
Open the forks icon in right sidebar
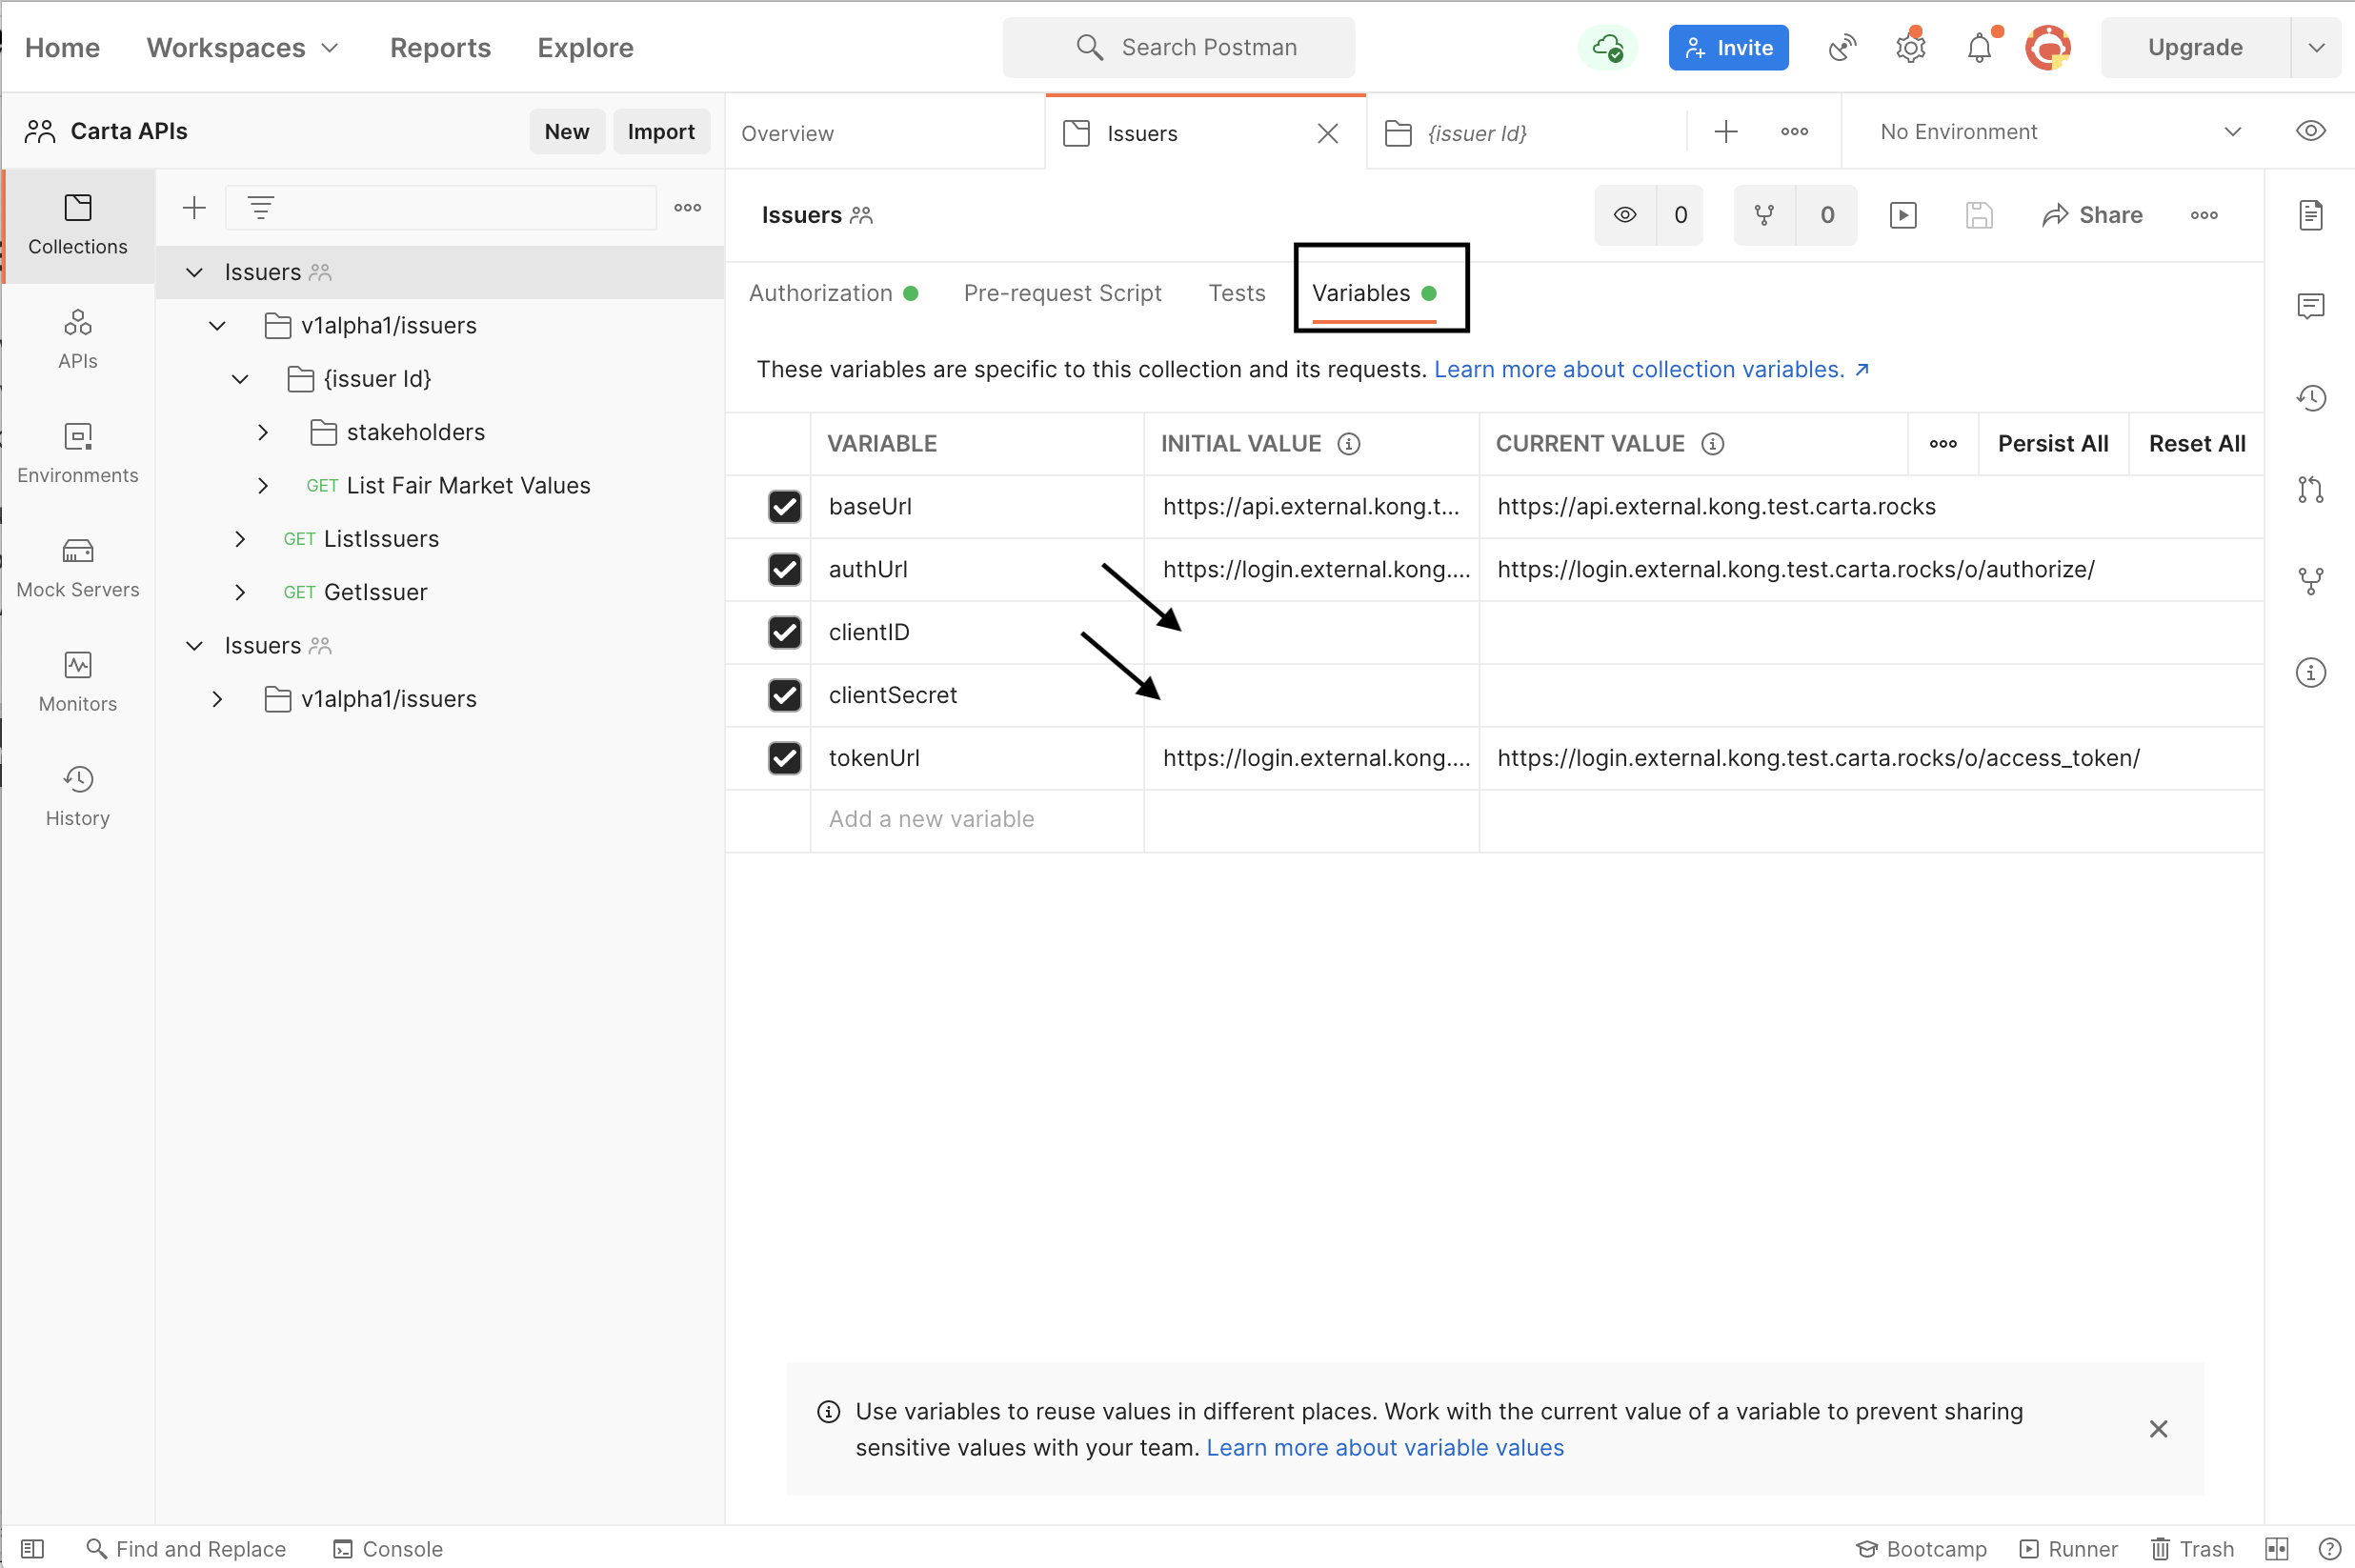pyautogui.click(x=2311, y=581)
